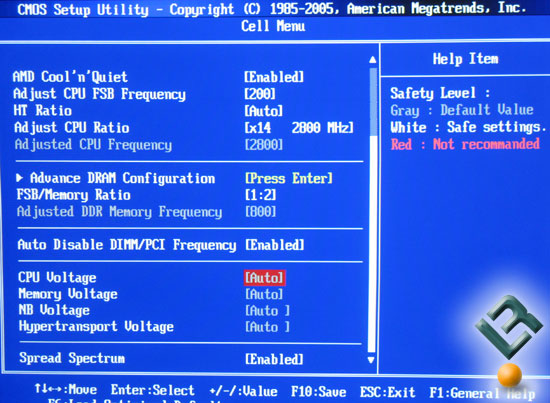
Task: Open FSB/Memory Ratio 1:2 value list
Action: click(261, 195)
